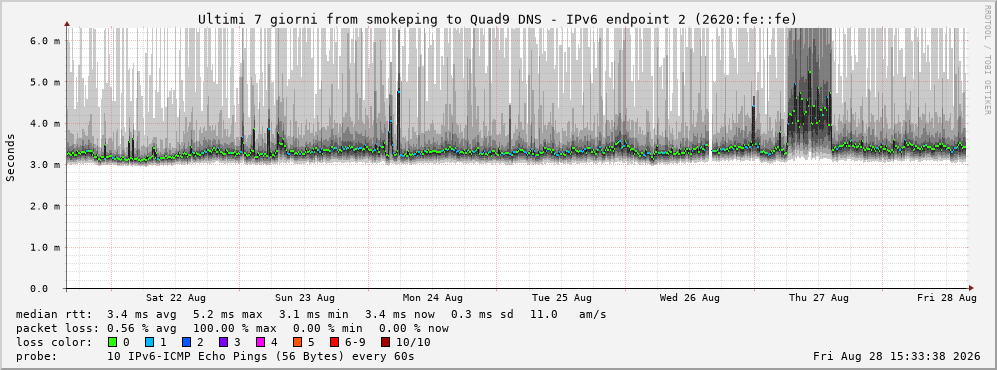Click the Seconds y-axis label

pyautogui.click(x=11, y=158)
